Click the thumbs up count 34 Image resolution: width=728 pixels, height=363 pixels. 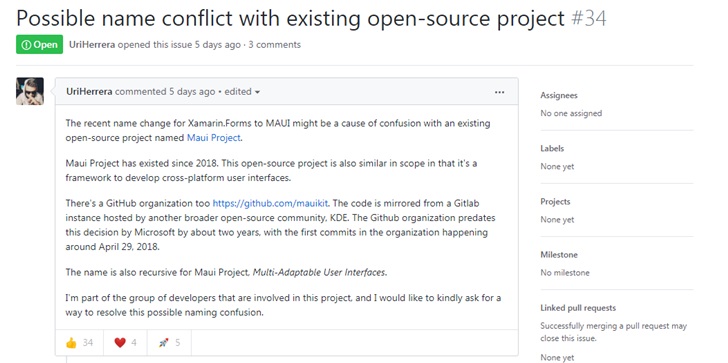click(x=88, y=343)
